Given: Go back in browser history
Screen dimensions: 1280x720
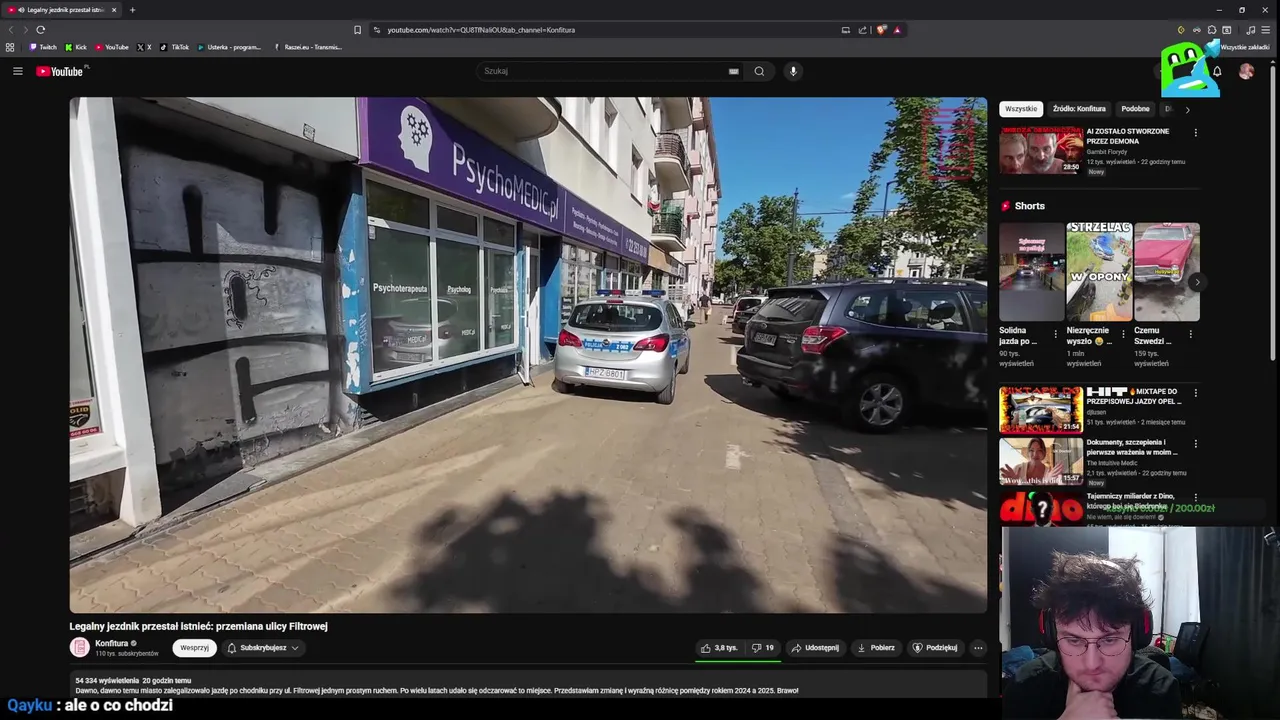Looking at the screenshot, I should (12, 30).
